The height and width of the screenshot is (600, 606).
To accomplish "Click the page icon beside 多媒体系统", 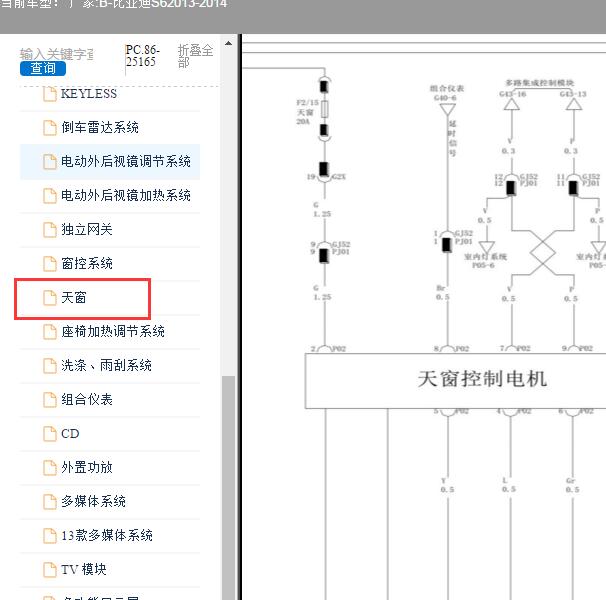I will (x=49, y=502).
